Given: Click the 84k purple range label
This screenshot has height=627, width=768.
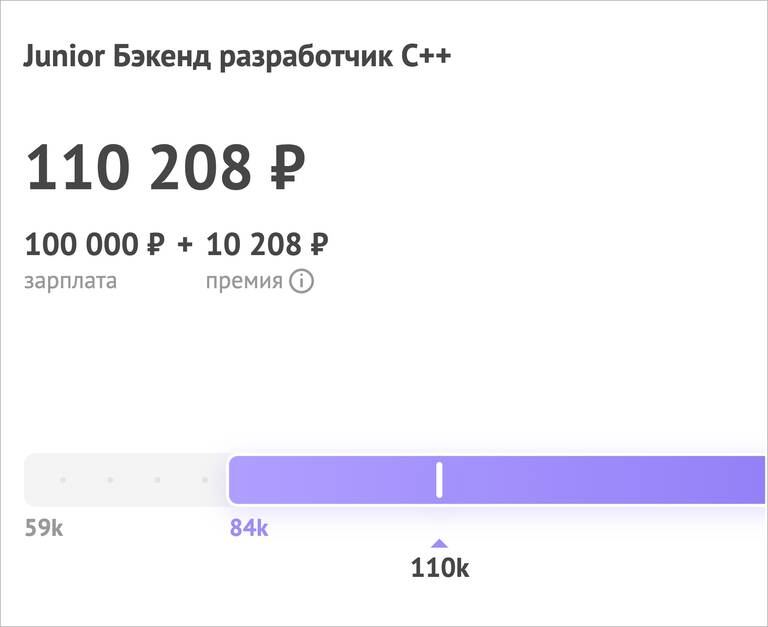Looking at the screenshot, I should pyautogui.click(x=249, y=528).
